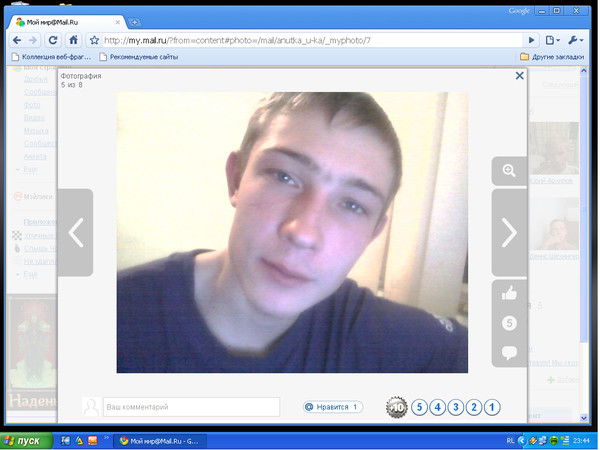The height and width of the screenshot is (450, 600).
Task: Bookmark page with star icon
Action: 94,40
